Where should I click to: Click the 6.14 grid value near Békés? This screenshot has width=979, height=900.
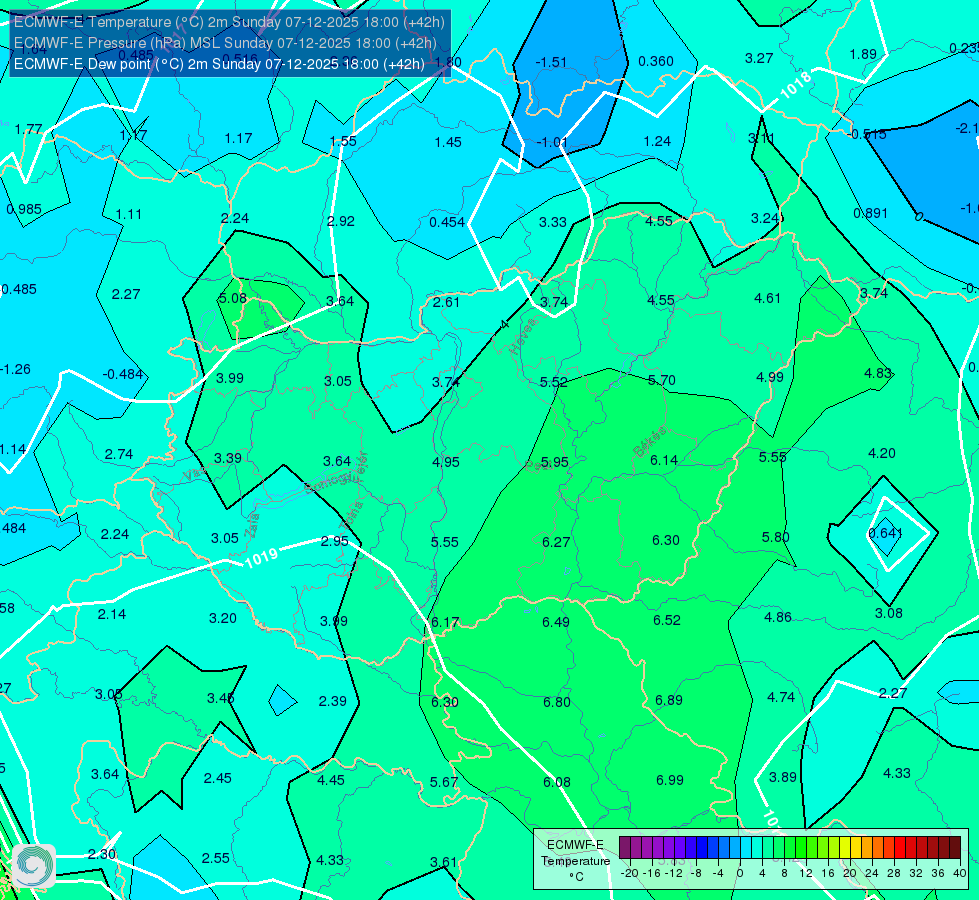[664, 460]
